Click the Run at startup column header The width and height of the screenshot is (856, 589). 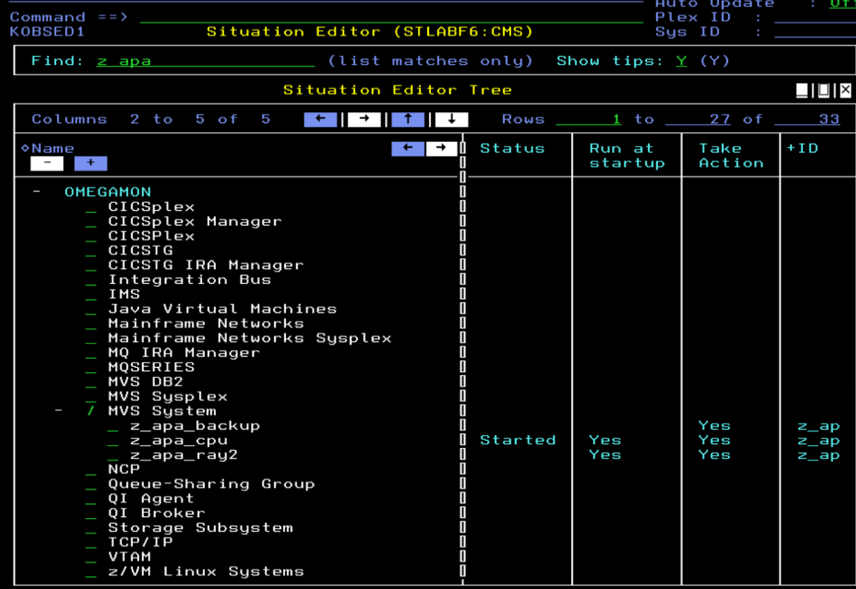click(x=627, y=156)
